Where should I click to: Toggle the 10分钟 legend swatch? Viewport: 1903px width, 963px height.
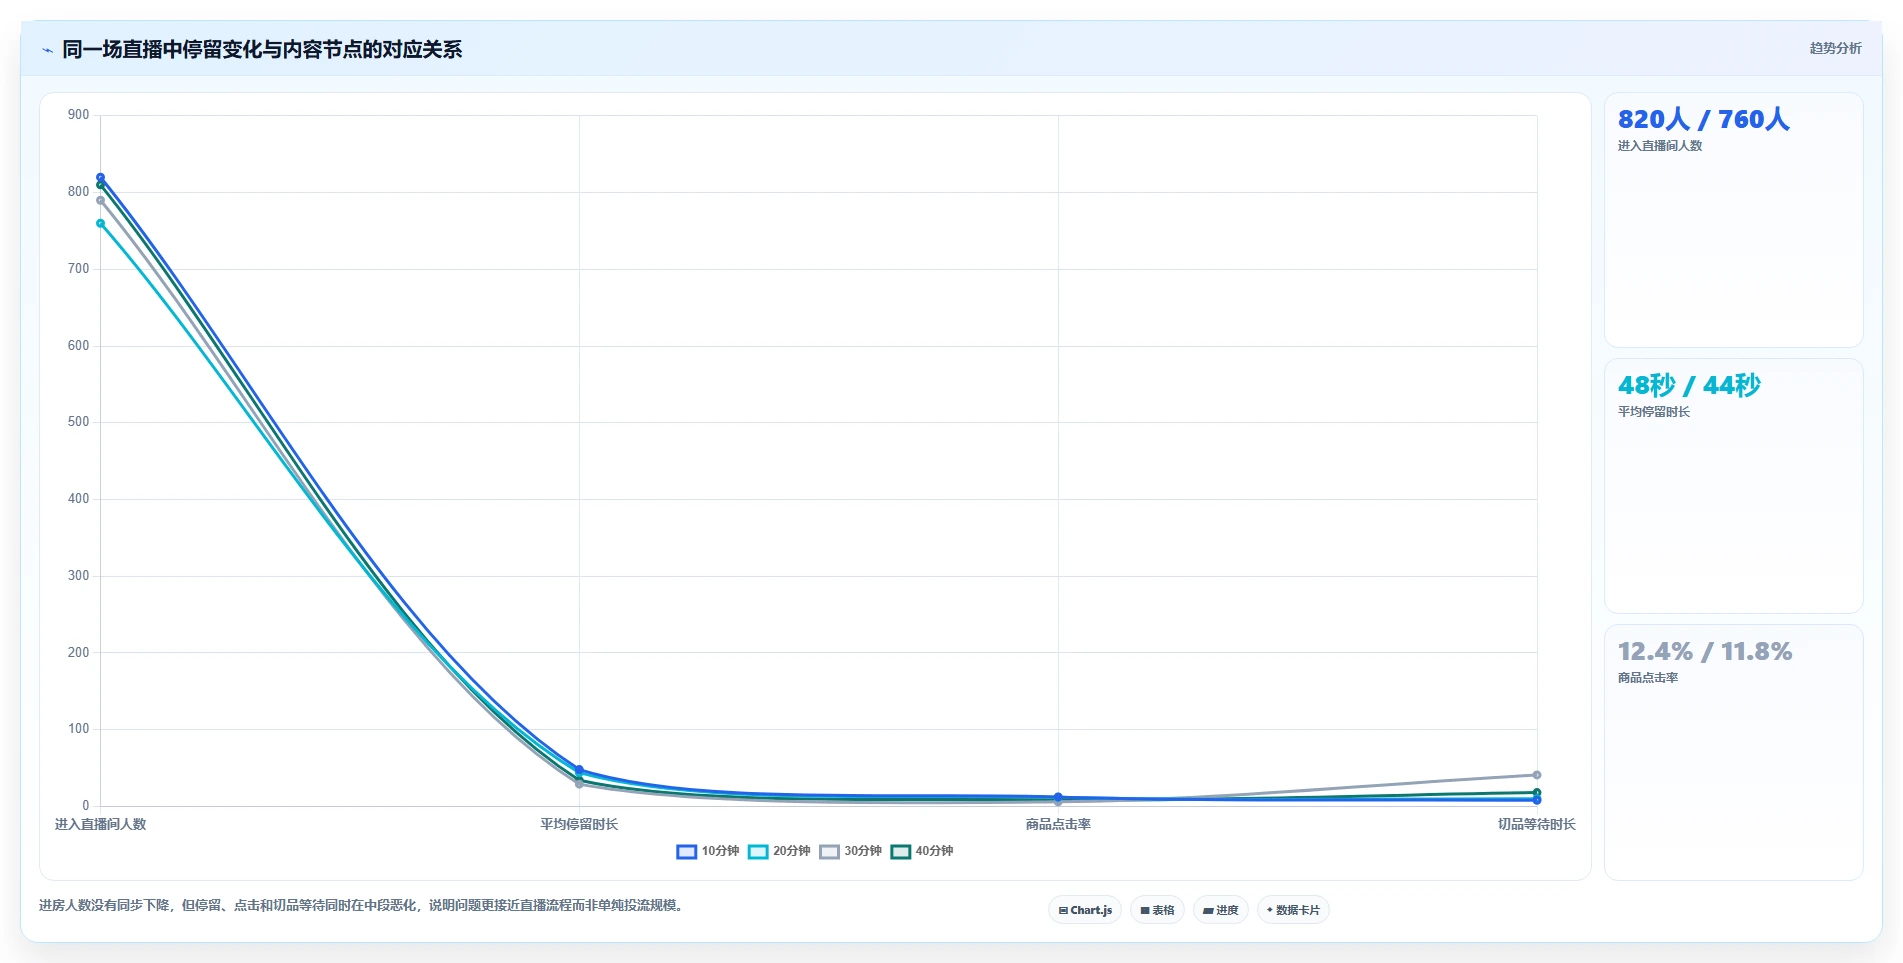[x=686, y=852]
